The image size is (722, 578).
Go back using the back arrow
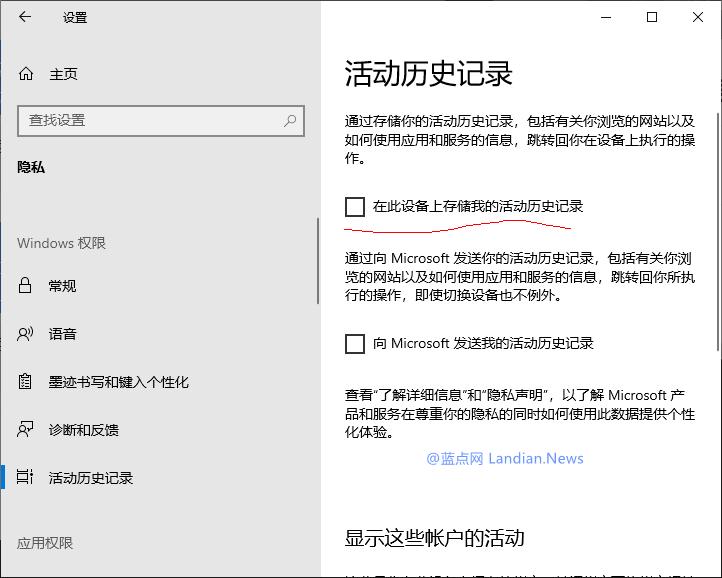pyautogui.click(x=25, y=17)
